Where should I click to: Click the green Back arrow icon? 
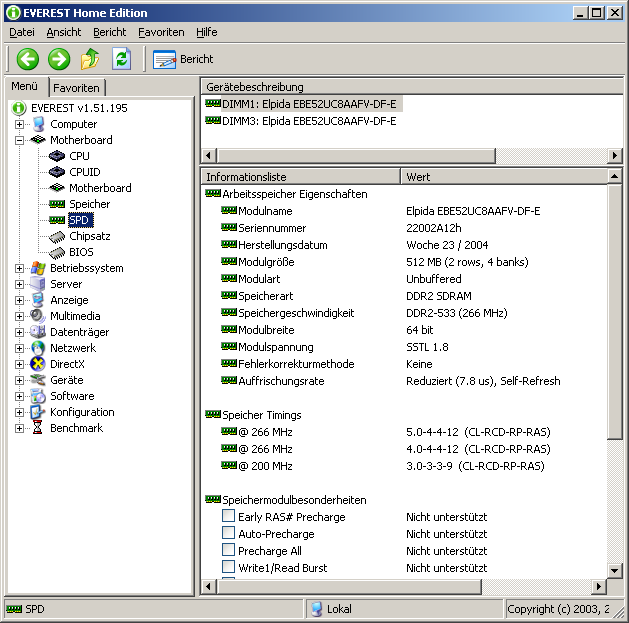(28, 59)
